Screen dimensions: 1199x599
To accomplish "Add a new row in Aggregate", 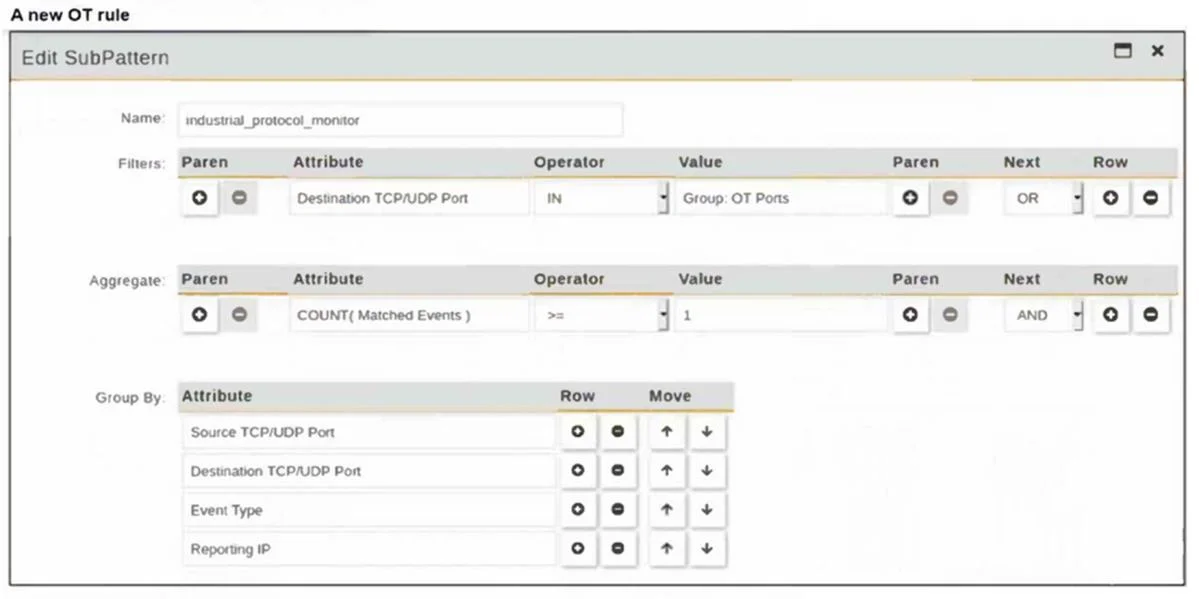I will pos(1111,315).
